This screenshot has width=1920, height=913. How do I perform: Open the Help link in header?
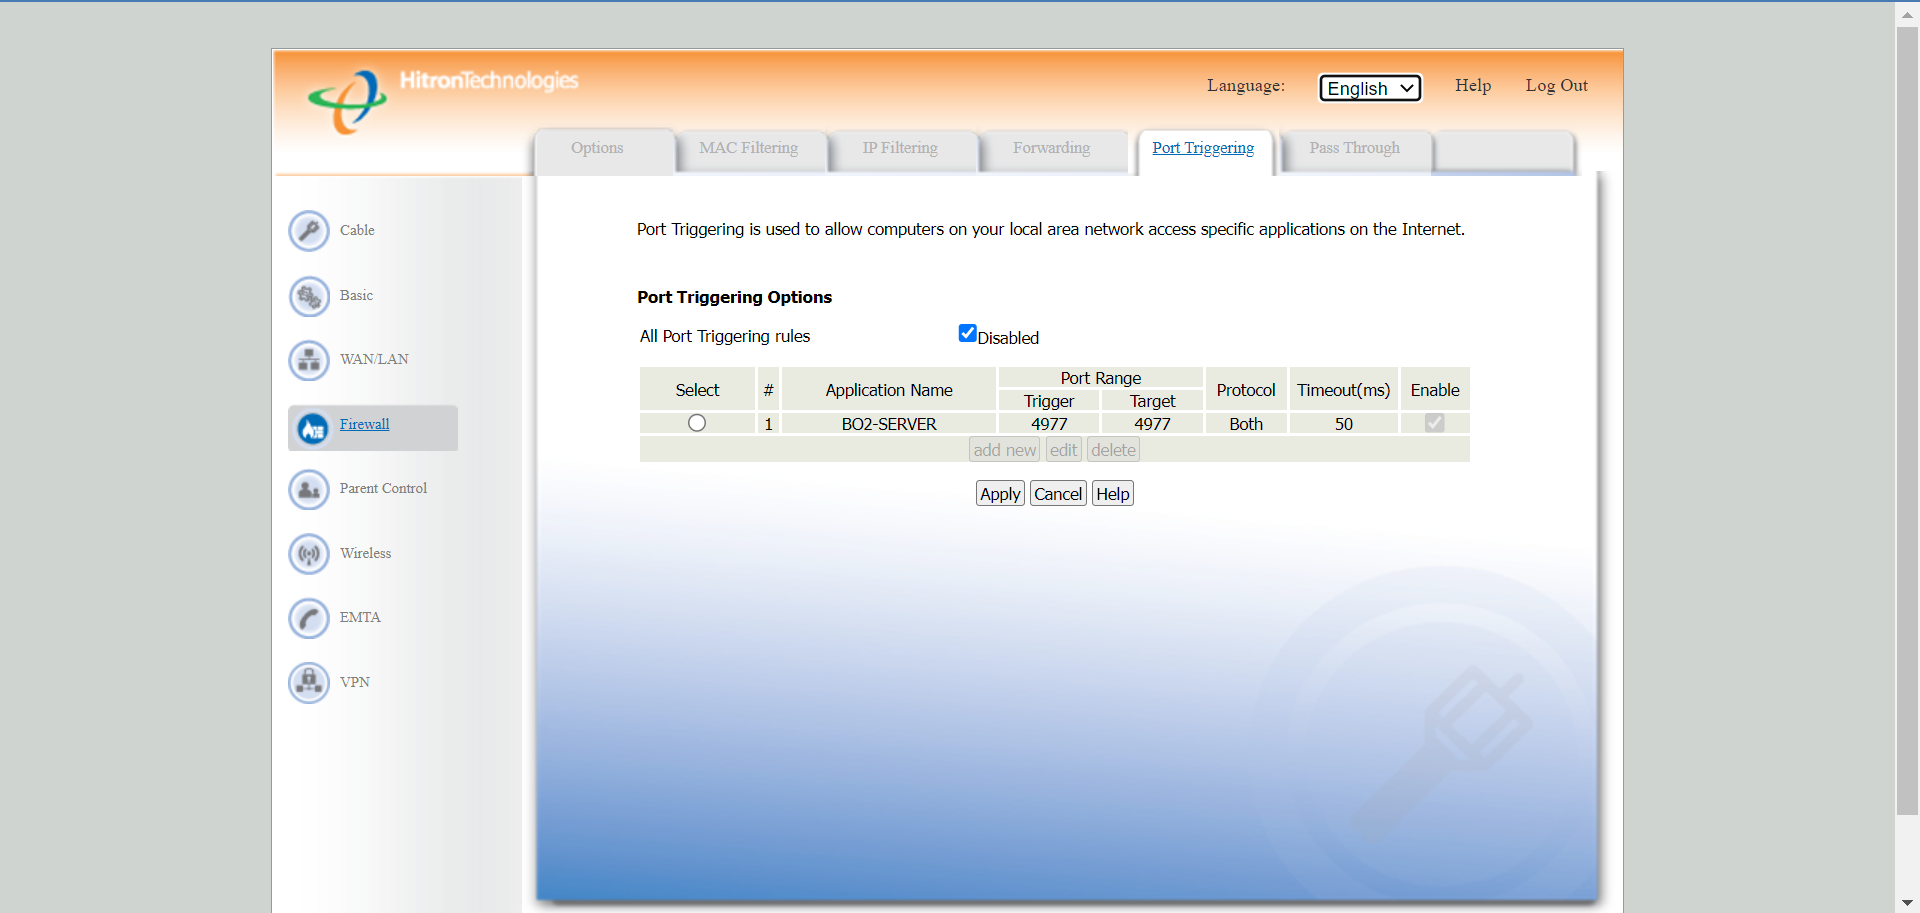(1473, 86)
